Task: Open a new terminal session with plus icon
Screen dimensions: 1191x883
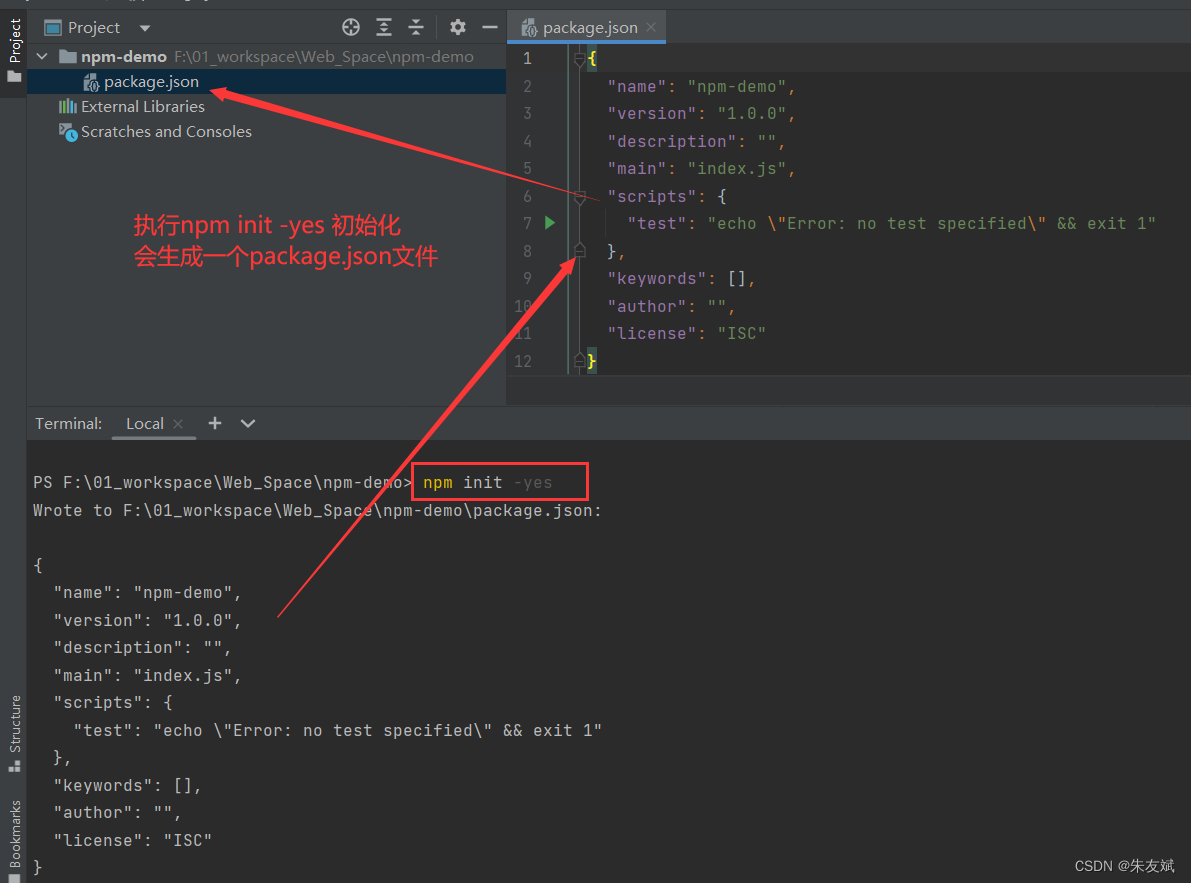Action: click(x=214, y=423)
